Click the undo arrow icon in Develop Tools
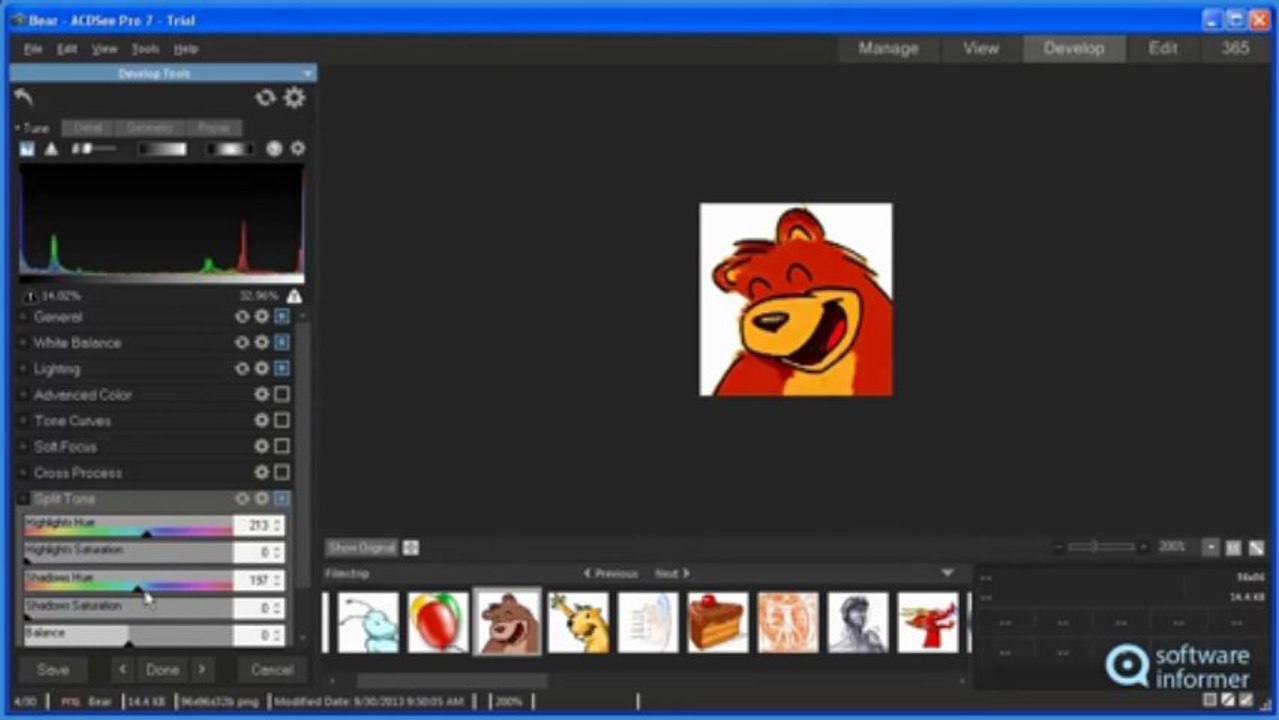 click(24, 97)
